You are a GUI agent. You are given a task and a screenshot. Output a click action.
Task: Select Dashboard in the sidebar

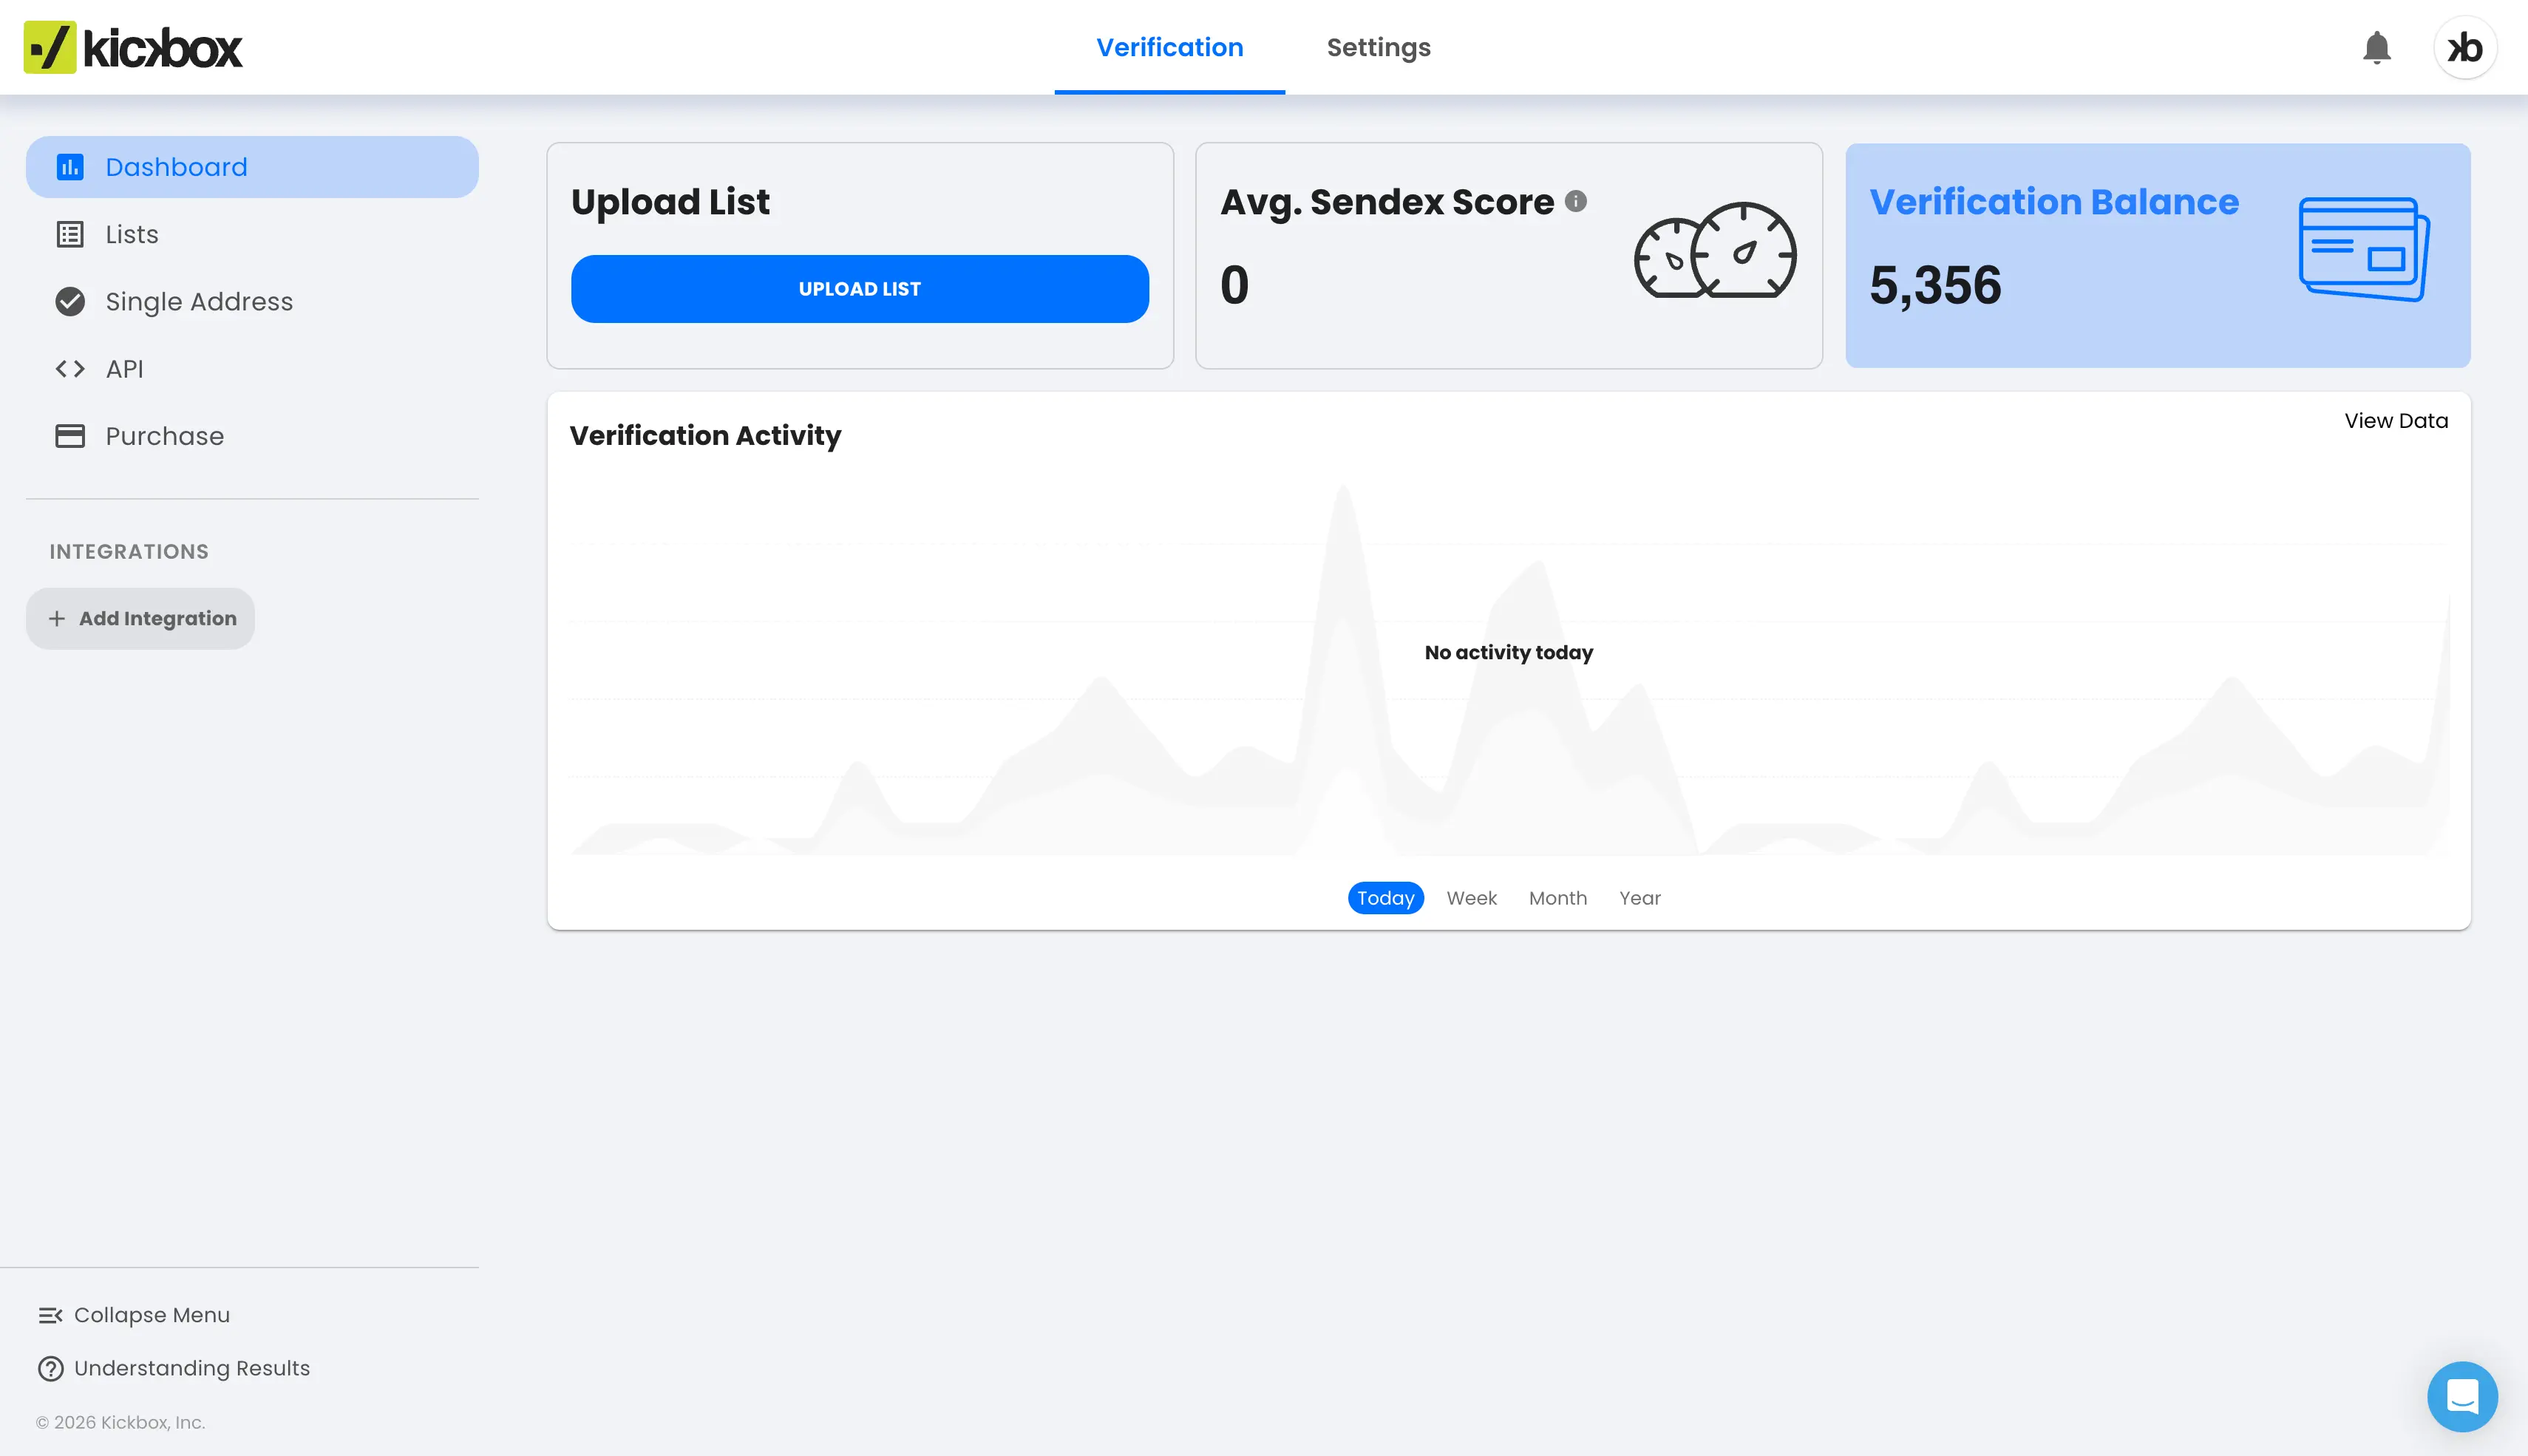[252, 167]
